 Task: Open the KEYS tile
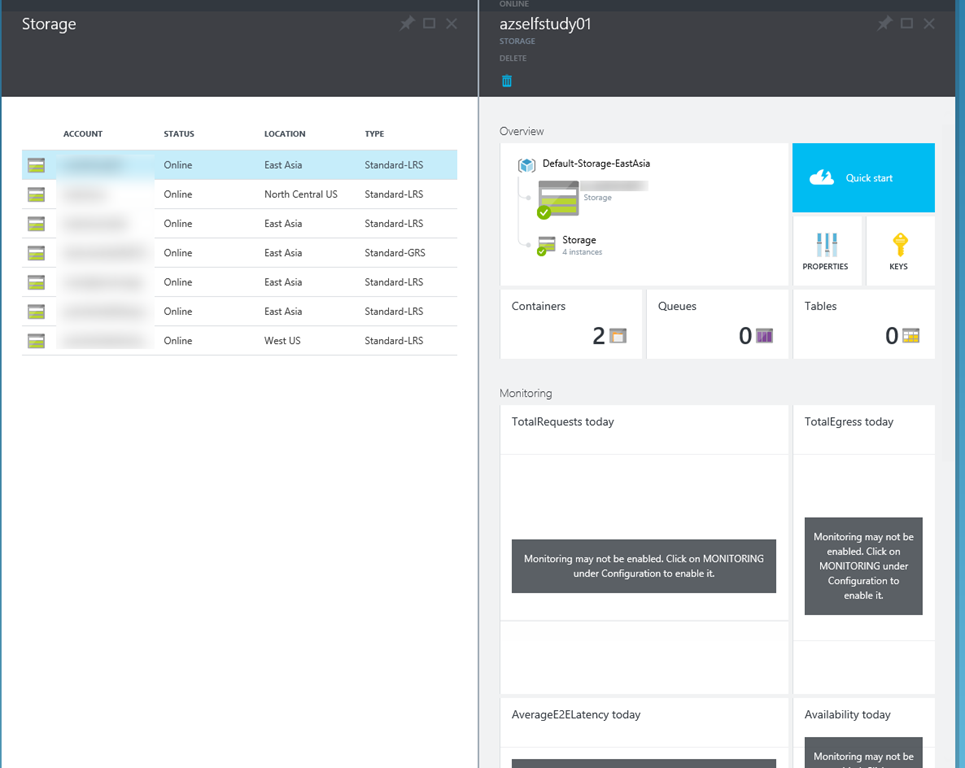click(x=900, y=250)
